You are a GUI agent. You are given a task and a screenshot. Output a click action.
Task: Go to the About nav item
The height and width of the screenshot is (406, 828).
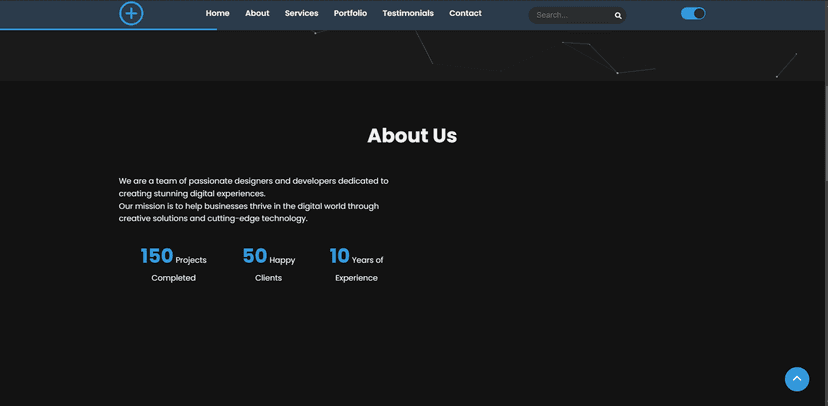tap(257, 13)
